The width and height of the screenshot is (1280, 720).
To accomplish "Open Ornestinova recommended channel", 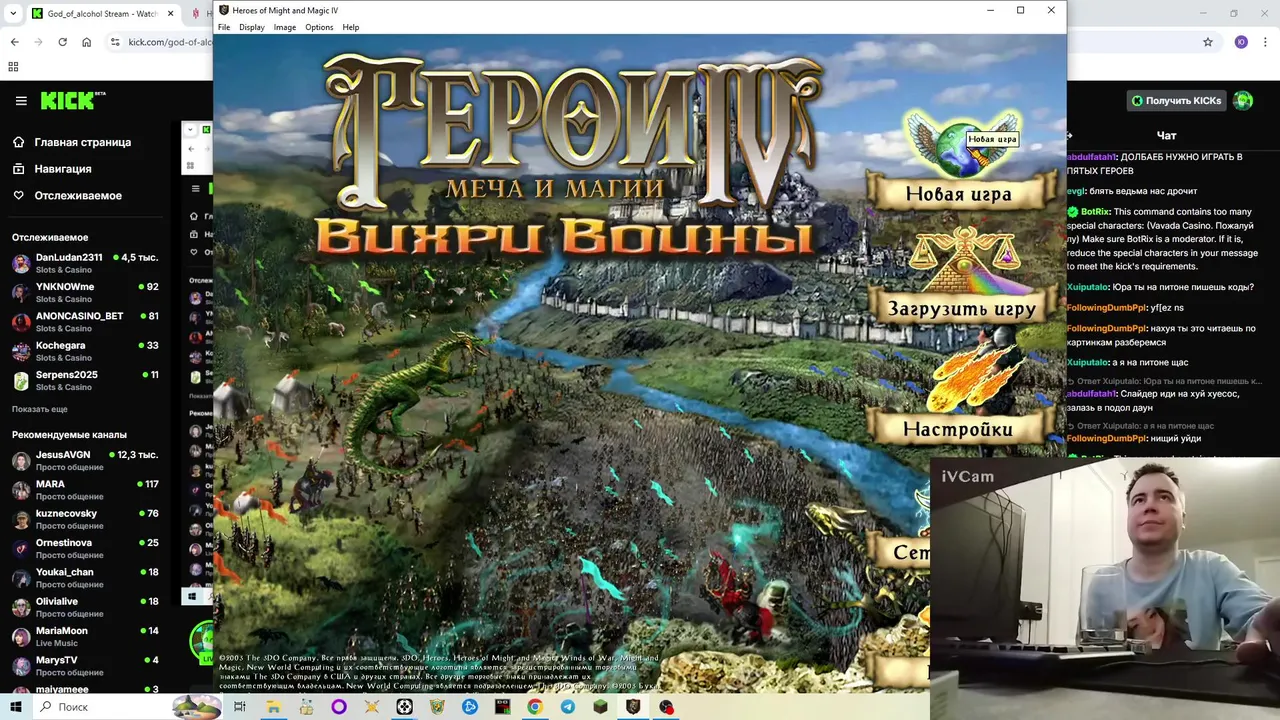I will tap(85, 548).
